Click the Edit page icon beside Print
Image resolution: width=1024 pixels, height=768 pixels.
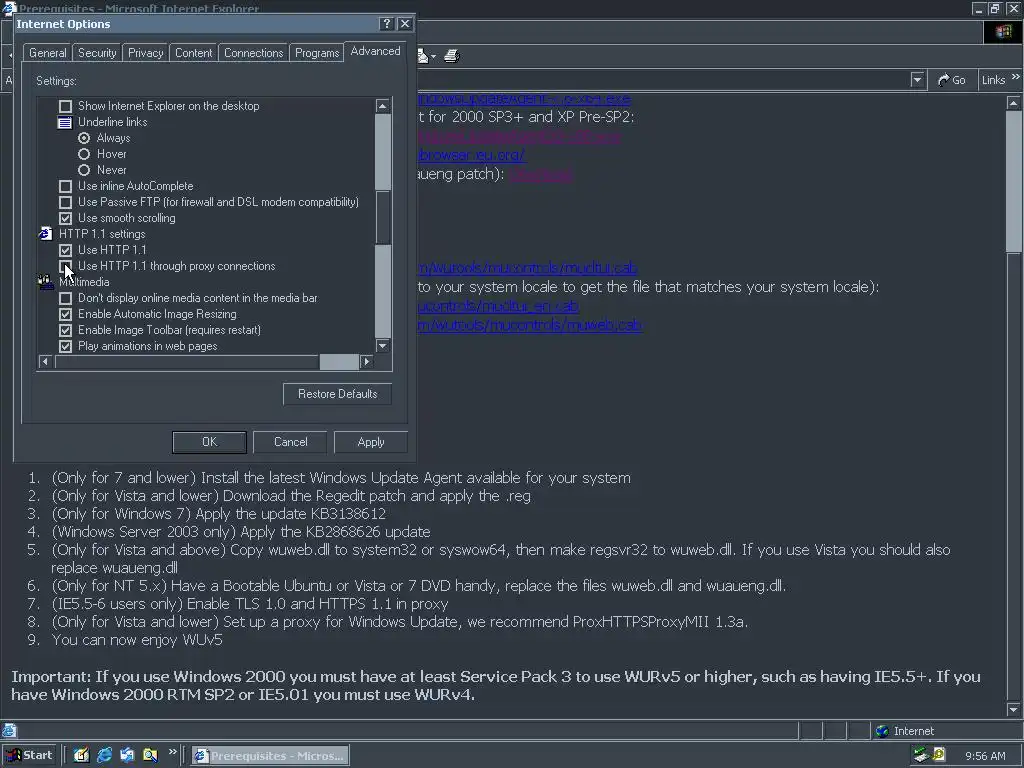pos(423,56)
